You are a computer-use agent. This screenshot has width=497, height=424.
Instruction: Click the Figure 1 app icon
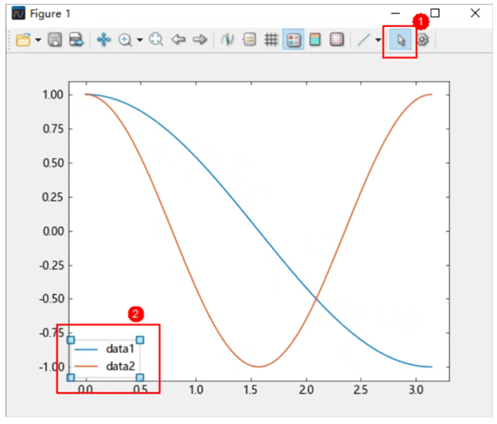coord(18,14)
